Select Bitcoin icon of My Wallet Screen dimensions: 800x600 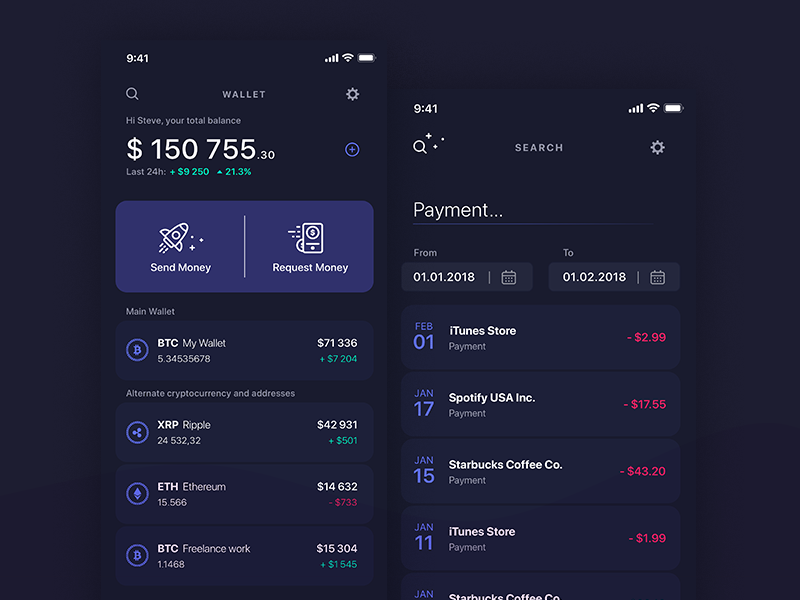137,351
